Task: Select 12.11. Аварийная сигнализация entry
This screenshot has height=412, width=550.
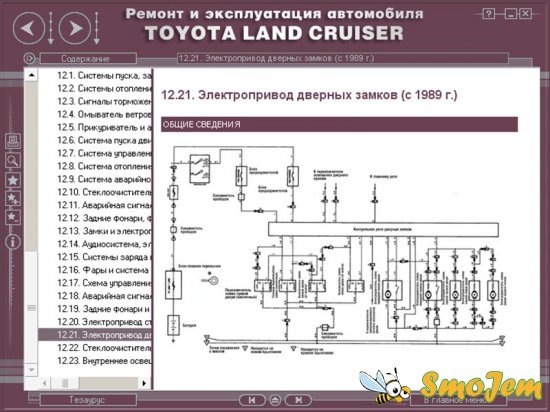Action: [x=104, y=205]
